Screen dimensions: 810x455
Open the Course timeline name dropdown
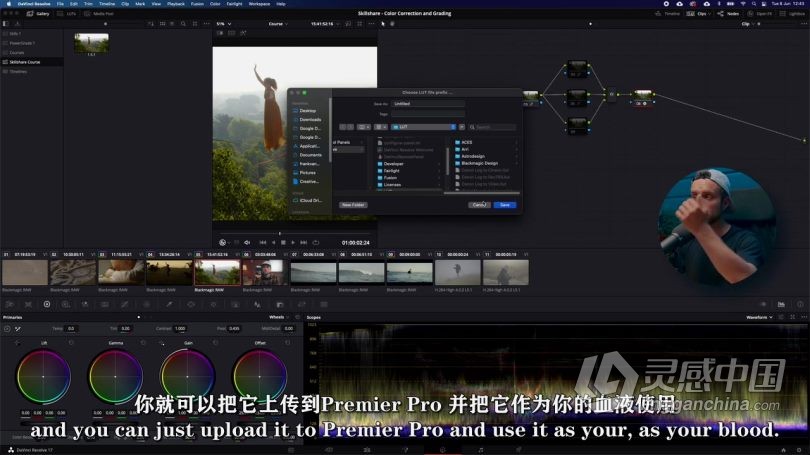278,24
